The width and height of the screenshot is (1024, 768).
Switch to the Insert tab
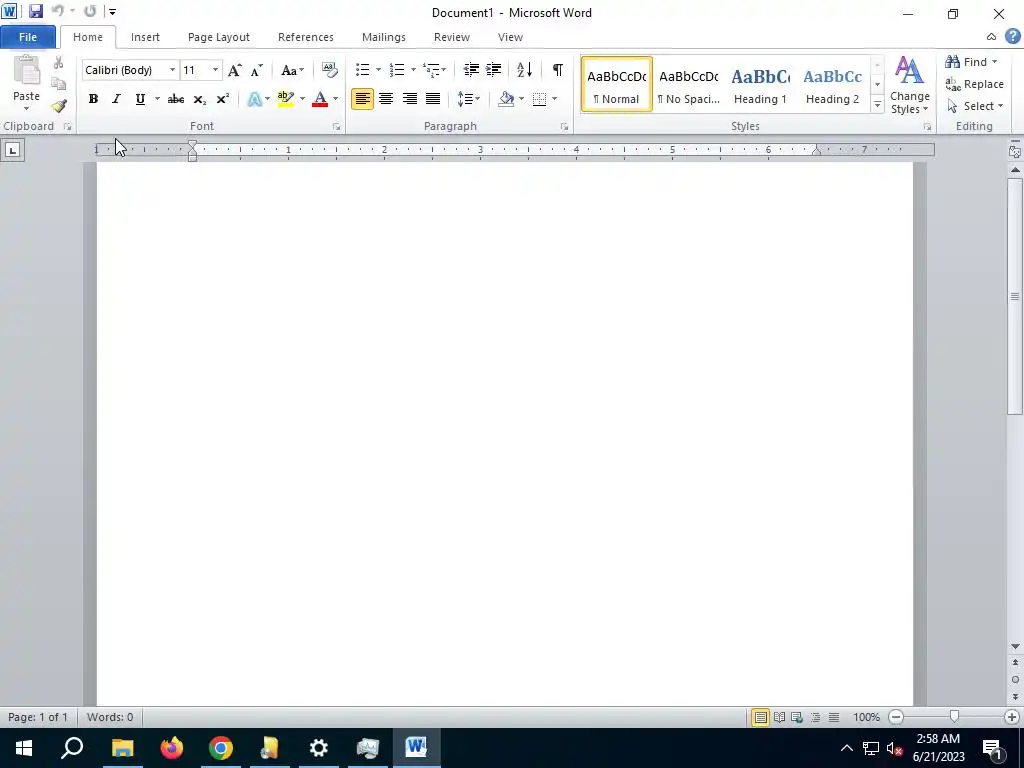[x=145, y=37]
